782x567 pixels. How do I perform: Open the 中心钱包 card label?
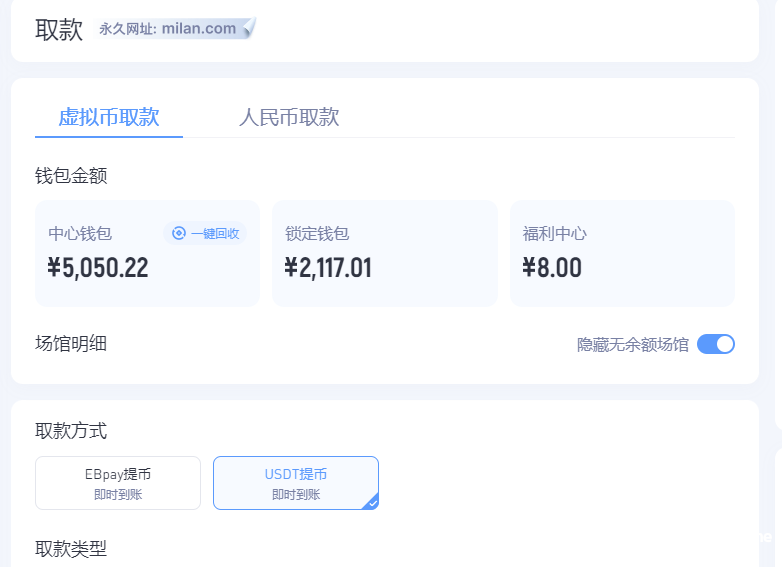(x=80, y=234)
